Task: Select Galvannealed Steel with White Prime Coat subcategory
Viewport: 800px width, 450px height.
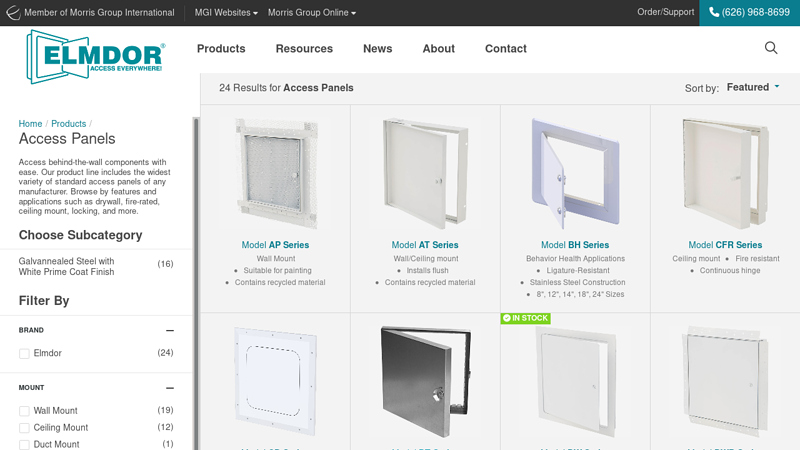Action: pyautogui.click(x=66, y=266)
